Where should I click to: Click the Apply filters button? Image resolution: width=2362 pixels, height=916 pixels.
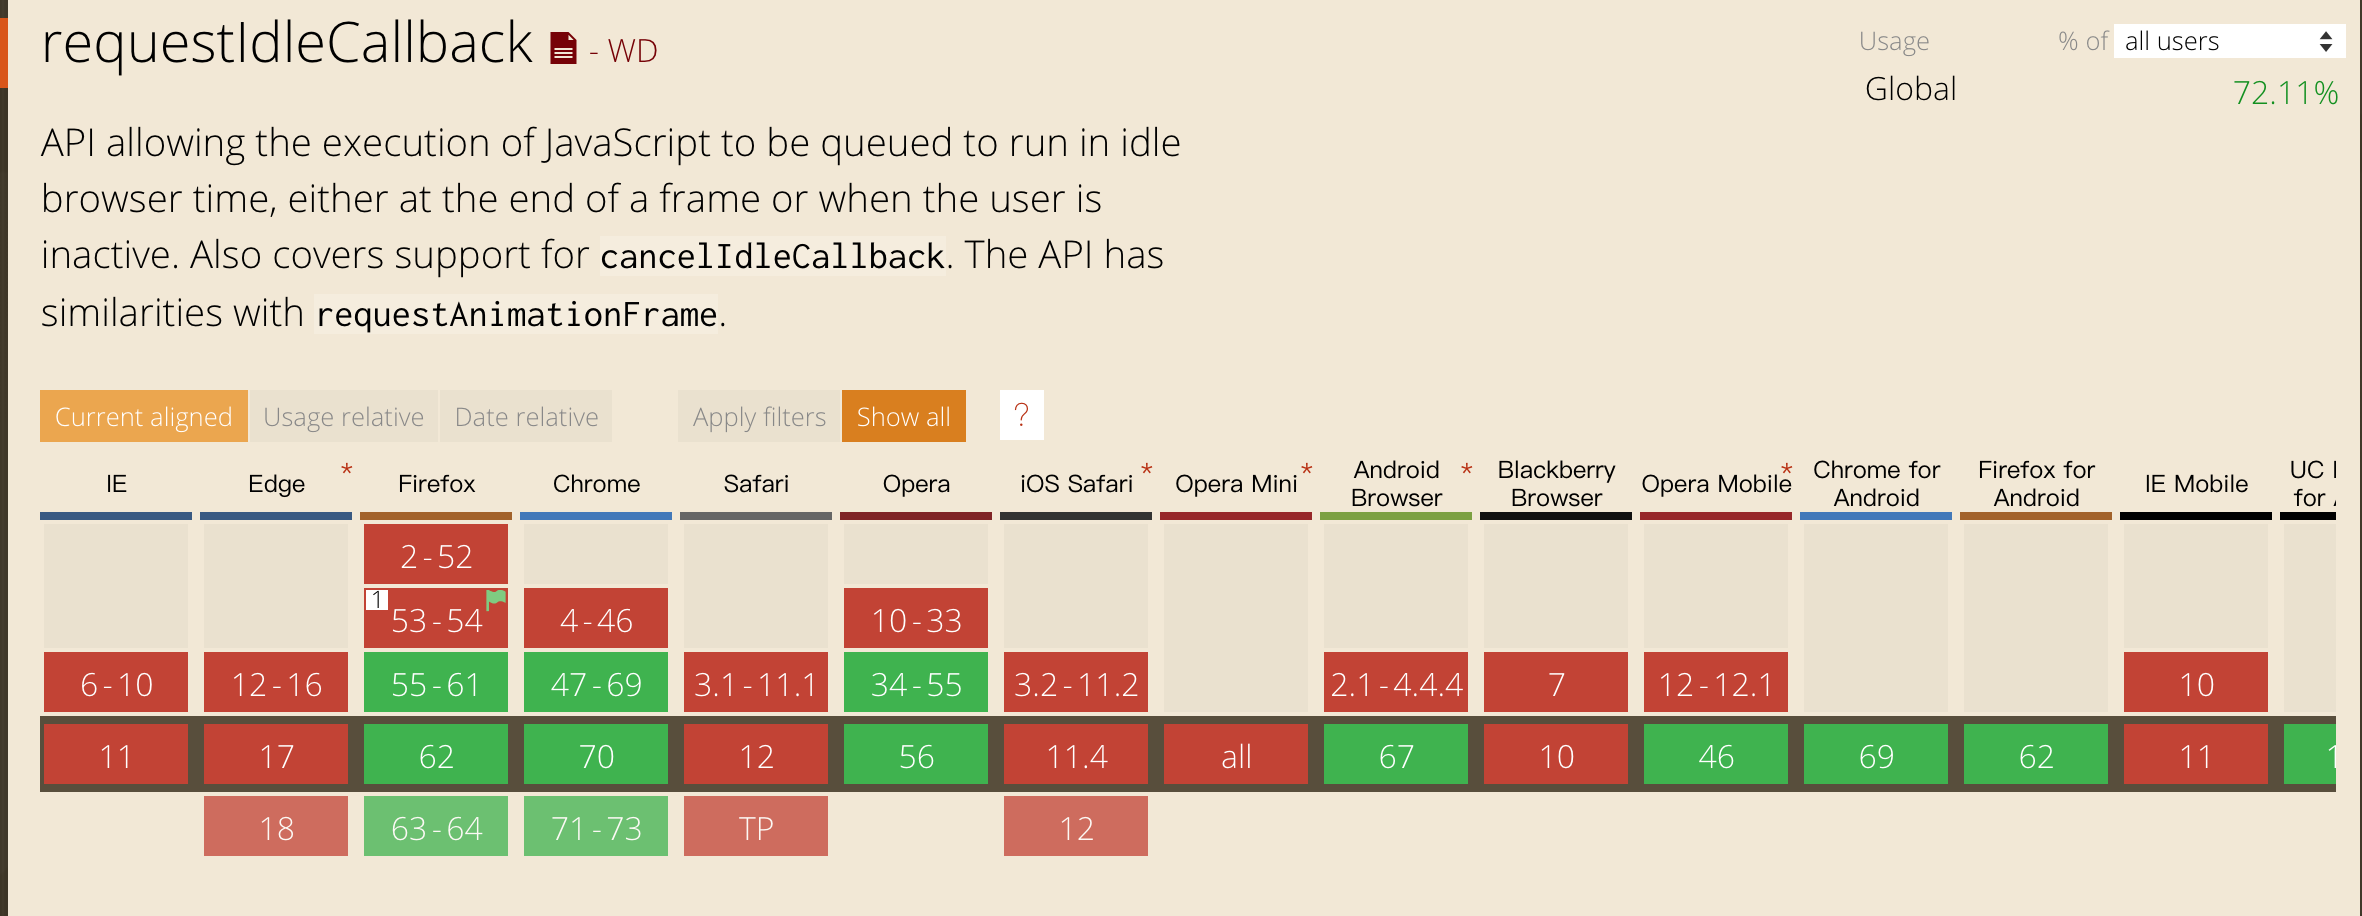[759, 416]
